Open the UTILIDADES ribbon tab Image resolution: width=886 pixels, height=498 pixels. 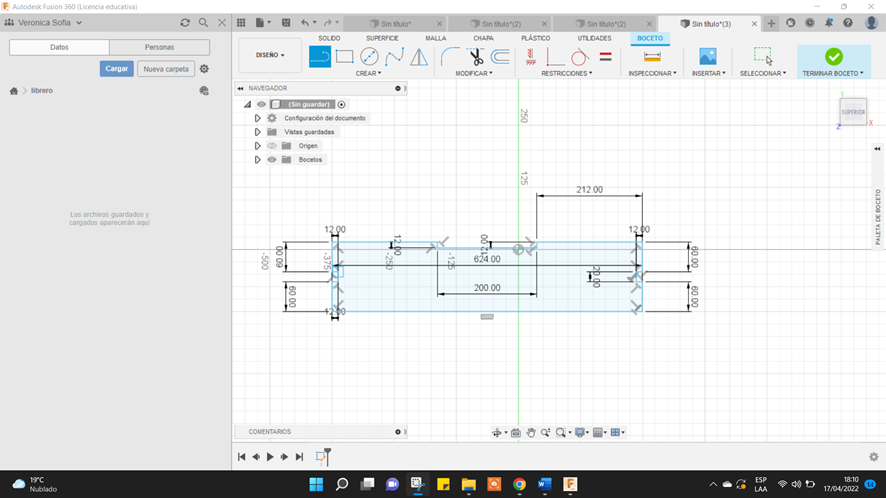594,38
